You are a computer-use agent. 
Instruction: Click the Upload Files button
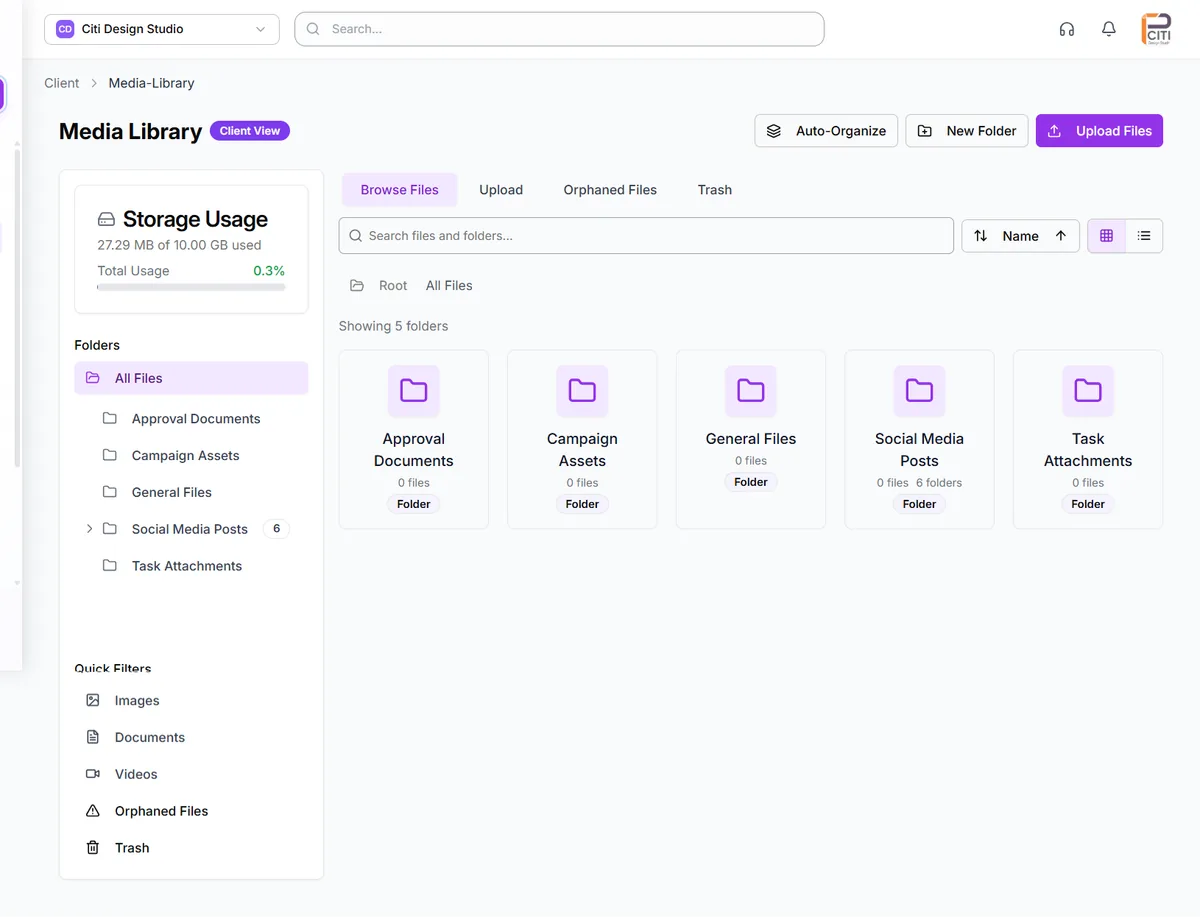(1099, 130)
